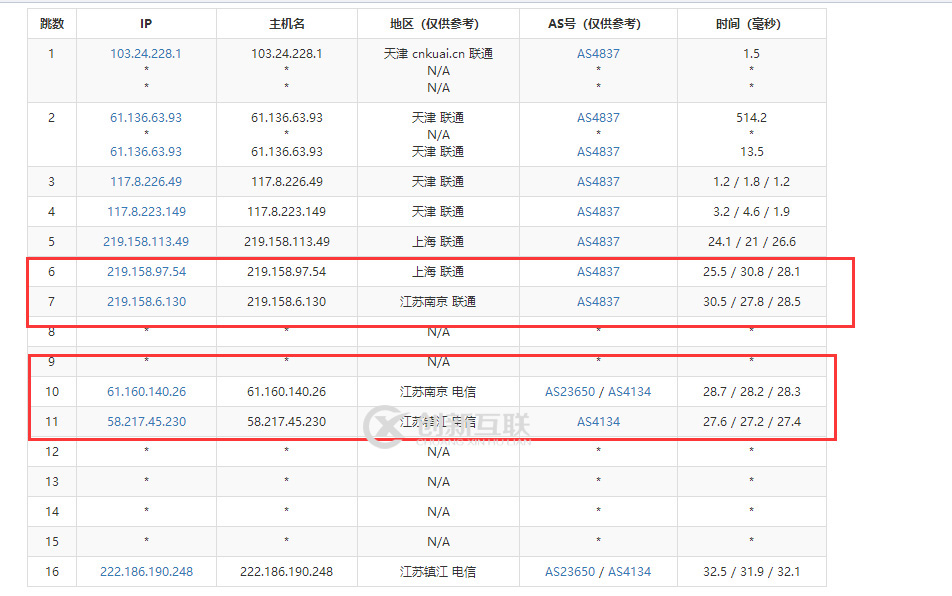
Task: Open IP link 103.24.228.1
Action: [x=146, y=53]
